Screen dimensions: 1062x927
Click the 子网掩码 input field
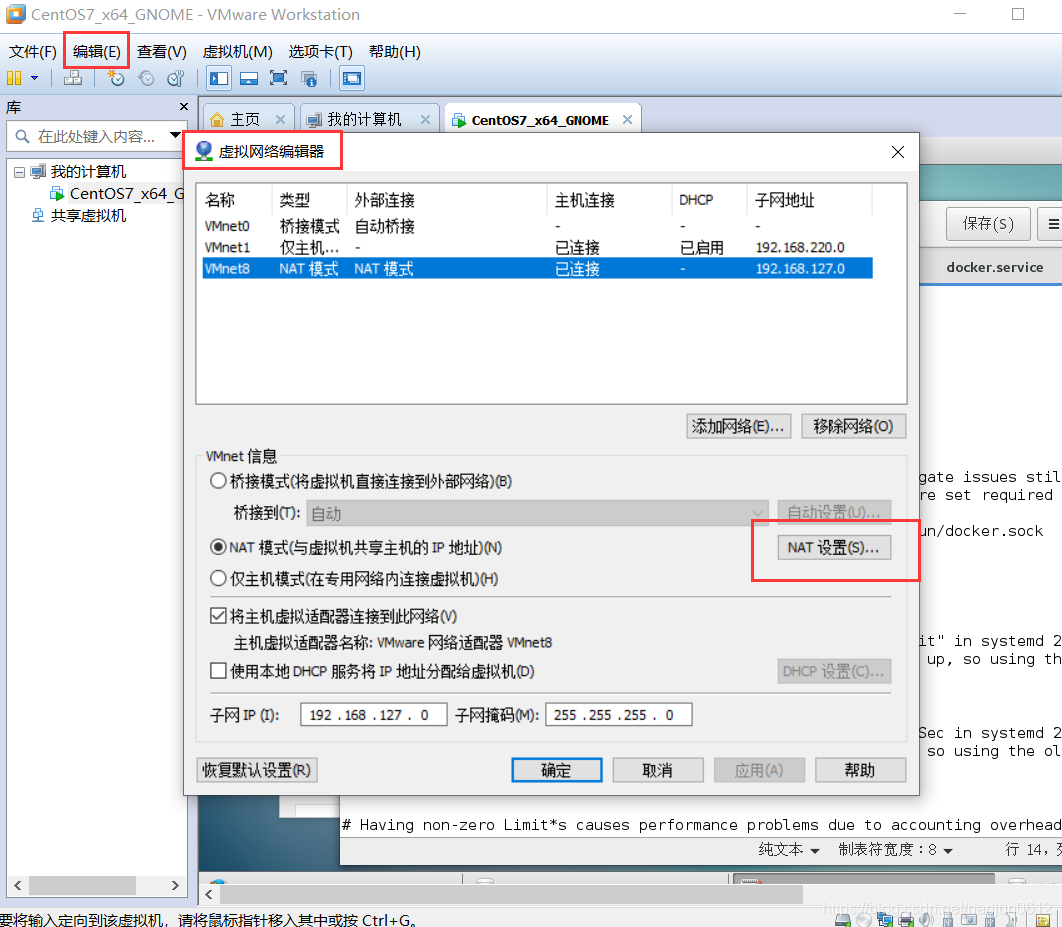618,715
